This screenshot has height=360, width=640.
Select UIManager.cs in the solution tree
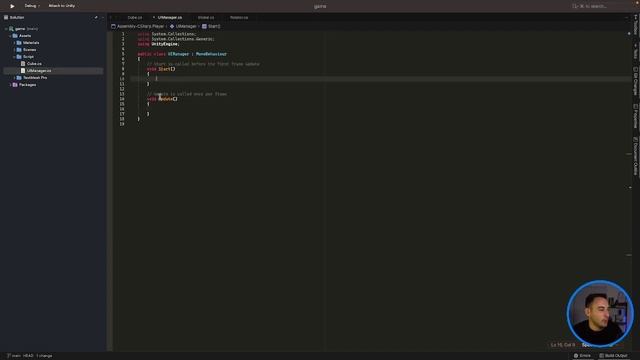[39, 71]
